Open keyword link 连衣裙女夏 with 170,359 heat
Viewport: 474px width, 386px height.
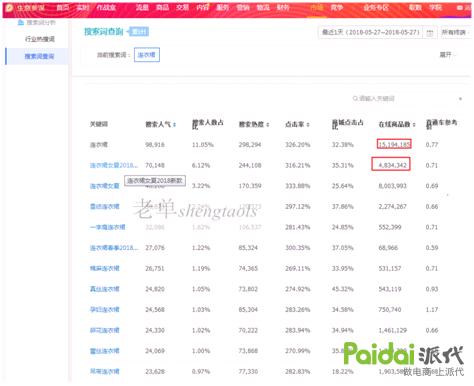104,186
